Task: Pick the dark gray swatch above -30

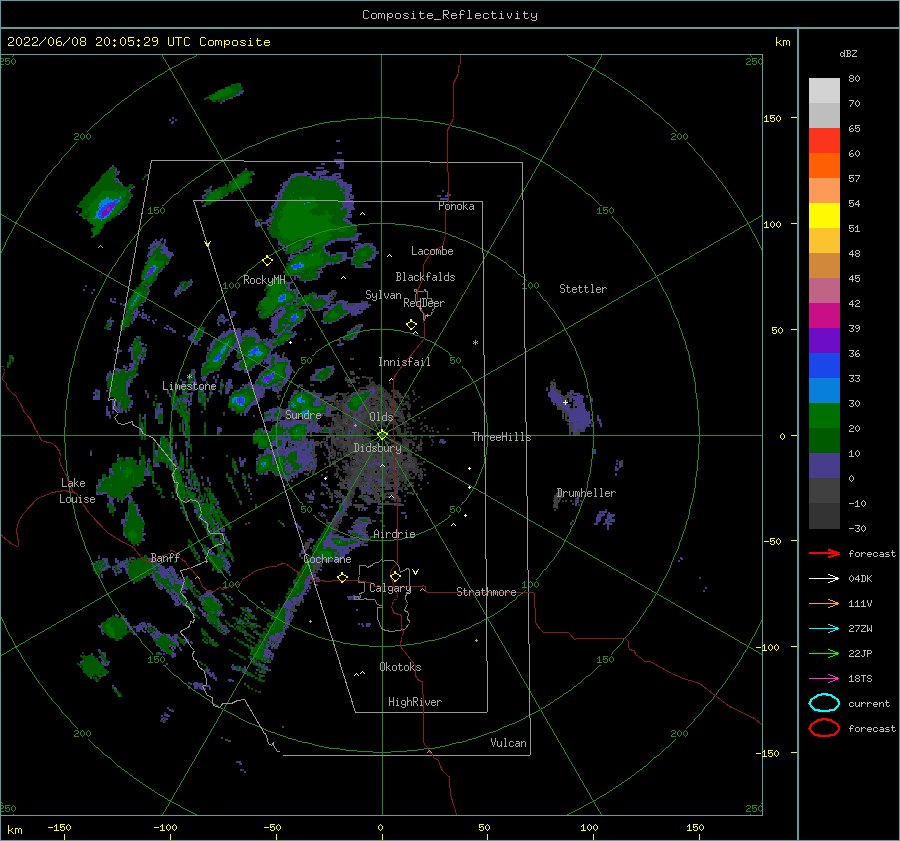Action: pyautogui.click(x=824, y=516)
